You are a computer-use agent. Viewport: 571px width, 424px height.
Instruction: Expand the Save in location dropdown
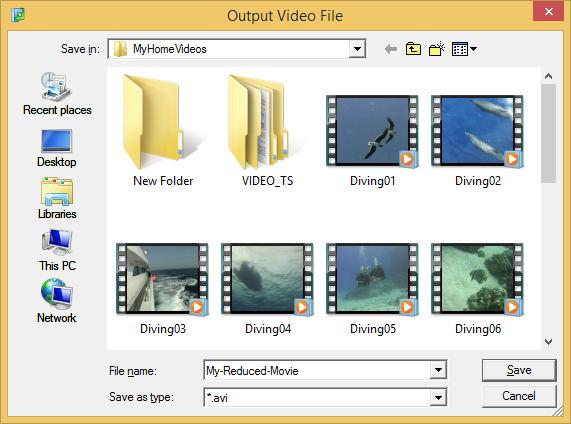pyautogui.click(x=357, y=49)
